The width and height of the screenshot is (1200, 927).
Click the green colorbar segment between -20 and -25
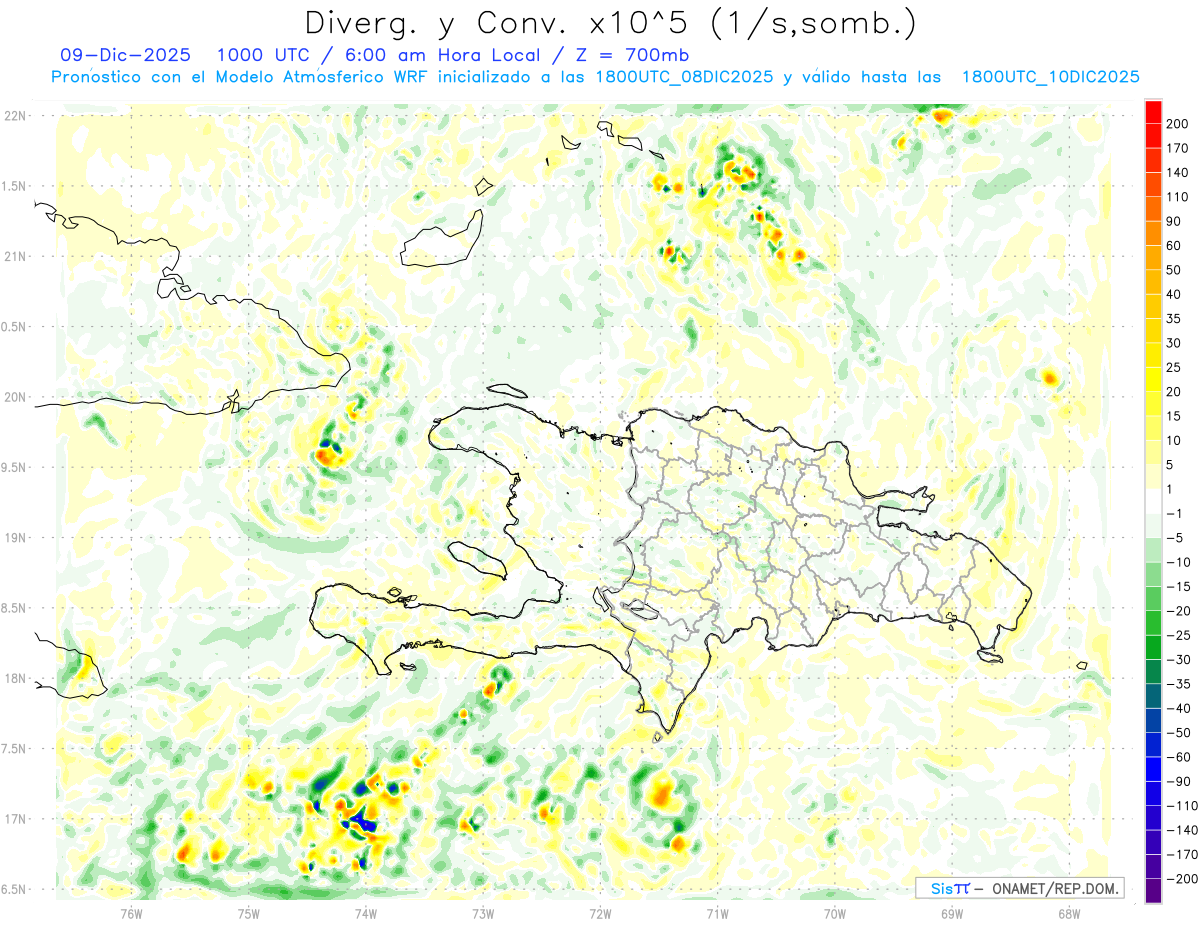click(1153, 622)
